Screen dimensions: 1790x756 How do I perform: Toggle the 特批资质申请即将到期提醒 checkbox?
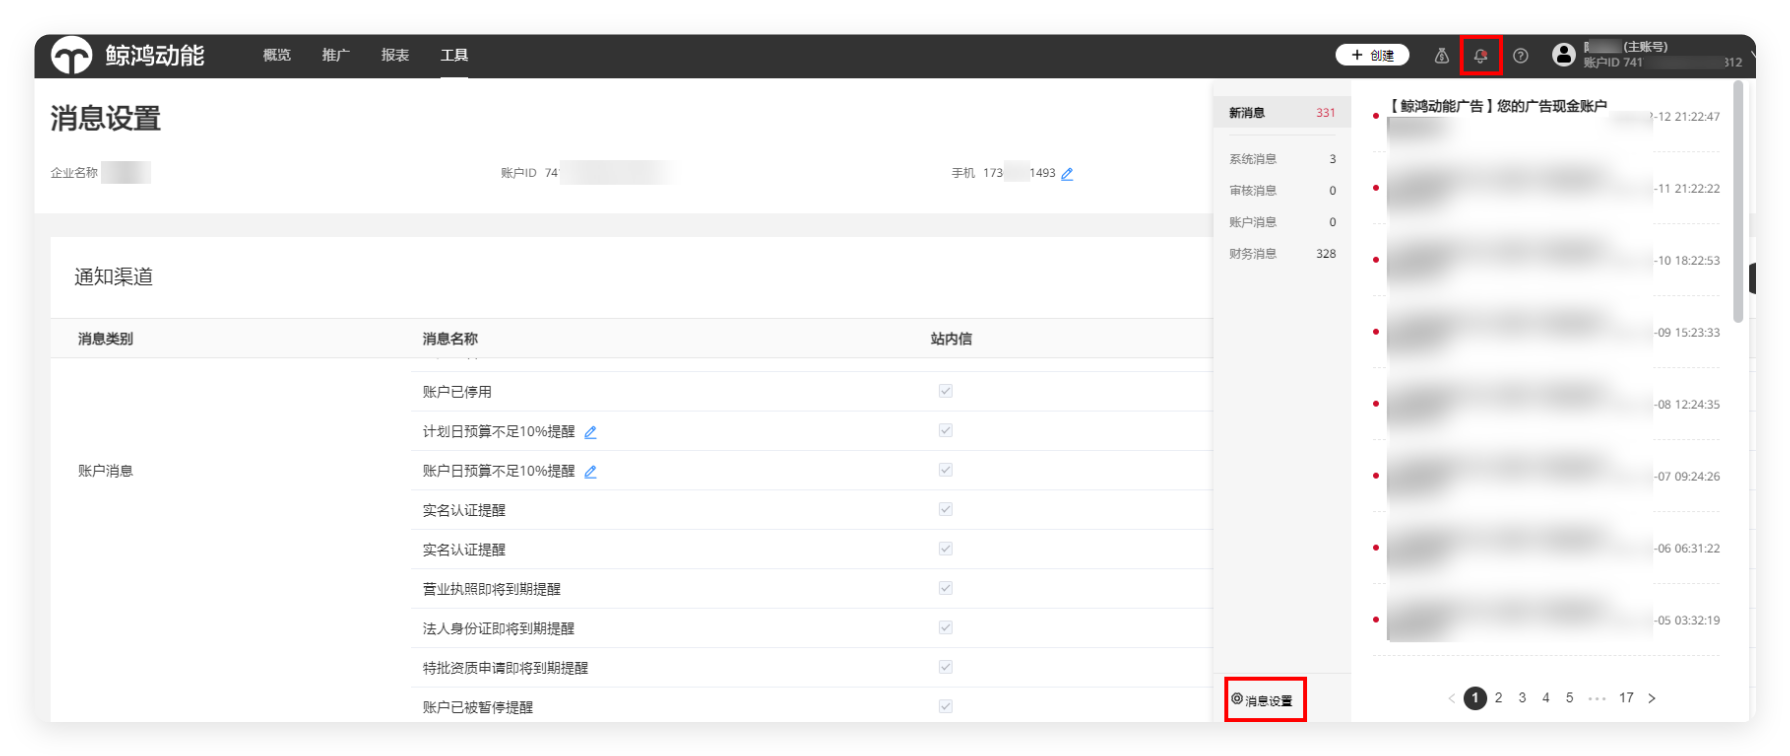coord(945,667)
